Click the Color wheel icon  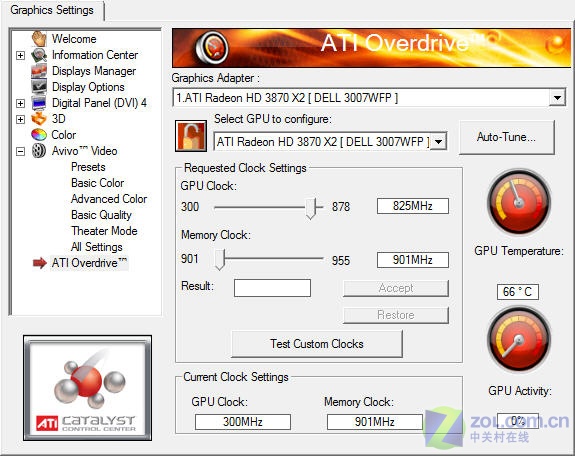(39, 135)
